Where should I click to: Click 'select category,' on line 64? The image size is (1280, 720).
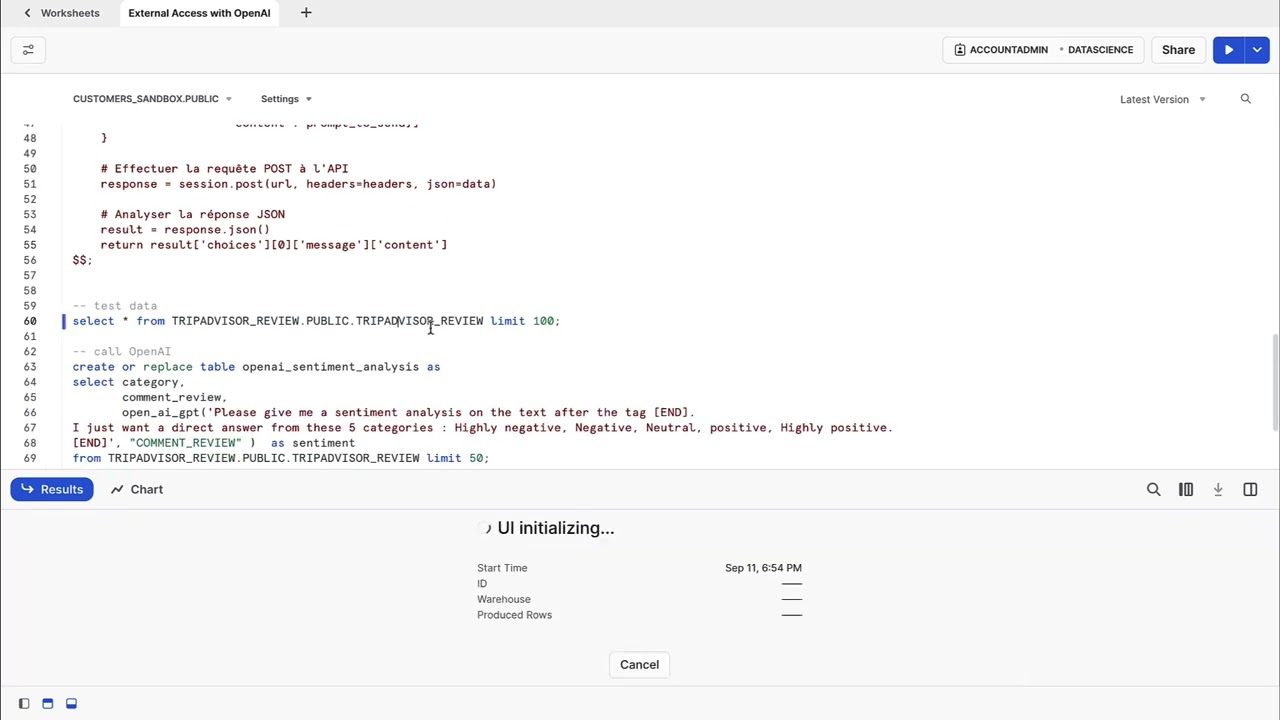(128, 382)
